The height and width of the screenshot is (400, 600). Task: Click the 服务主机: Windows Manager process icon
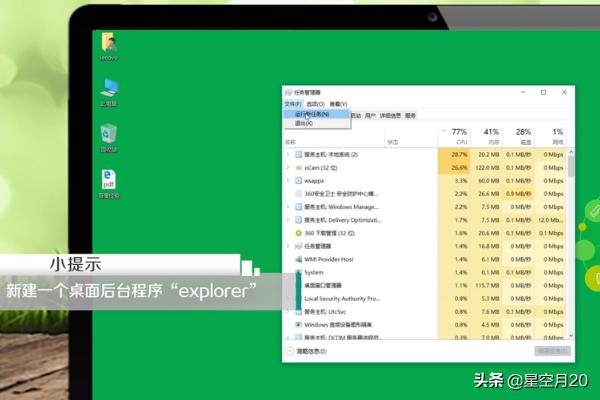298,207
